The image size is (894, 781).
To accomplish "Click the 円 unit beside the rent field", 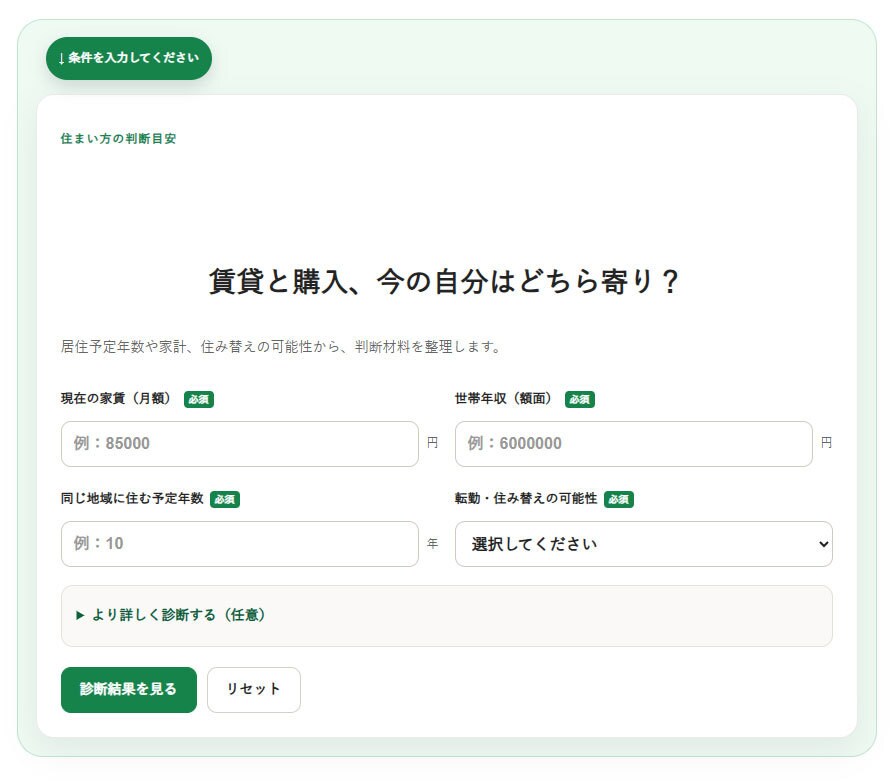I will (433, 442).
